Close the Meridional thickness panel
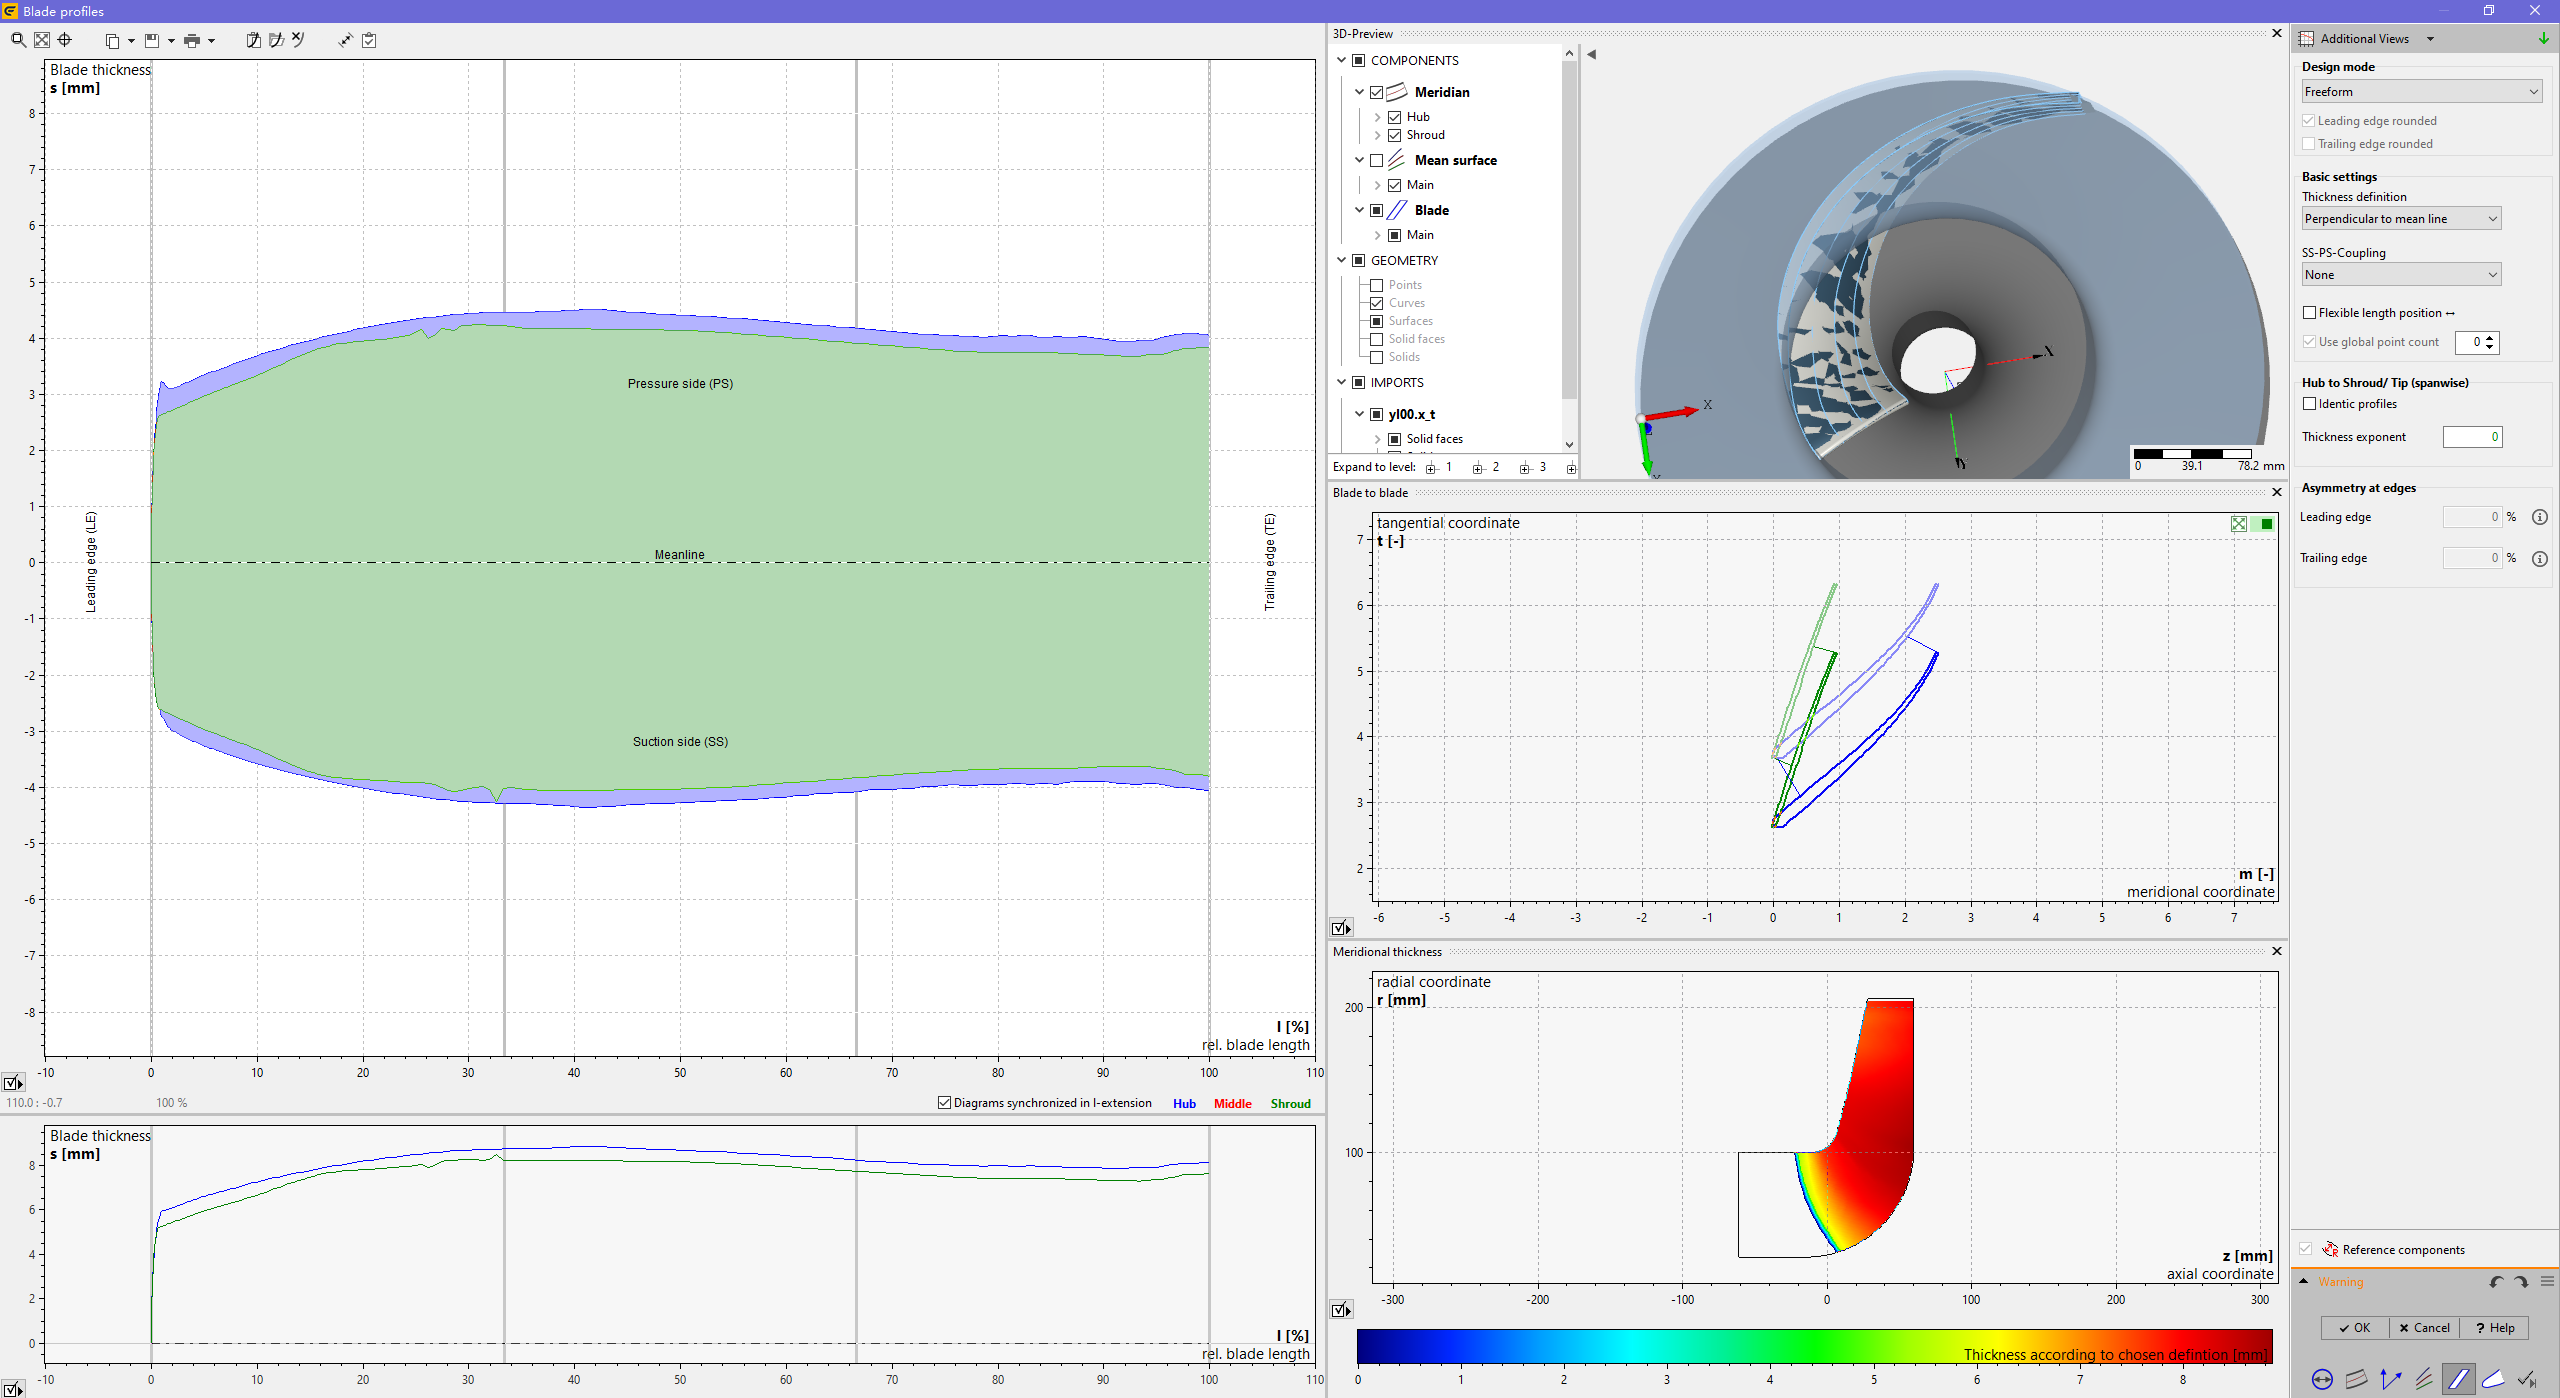Viewport: 2560px width, 1398px height. click(x=2277, y=951)
